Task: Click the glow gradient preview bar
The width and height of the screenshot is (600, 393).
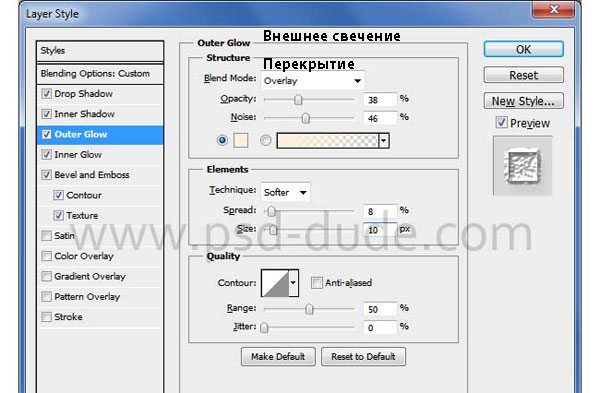Action: [328, 141]
